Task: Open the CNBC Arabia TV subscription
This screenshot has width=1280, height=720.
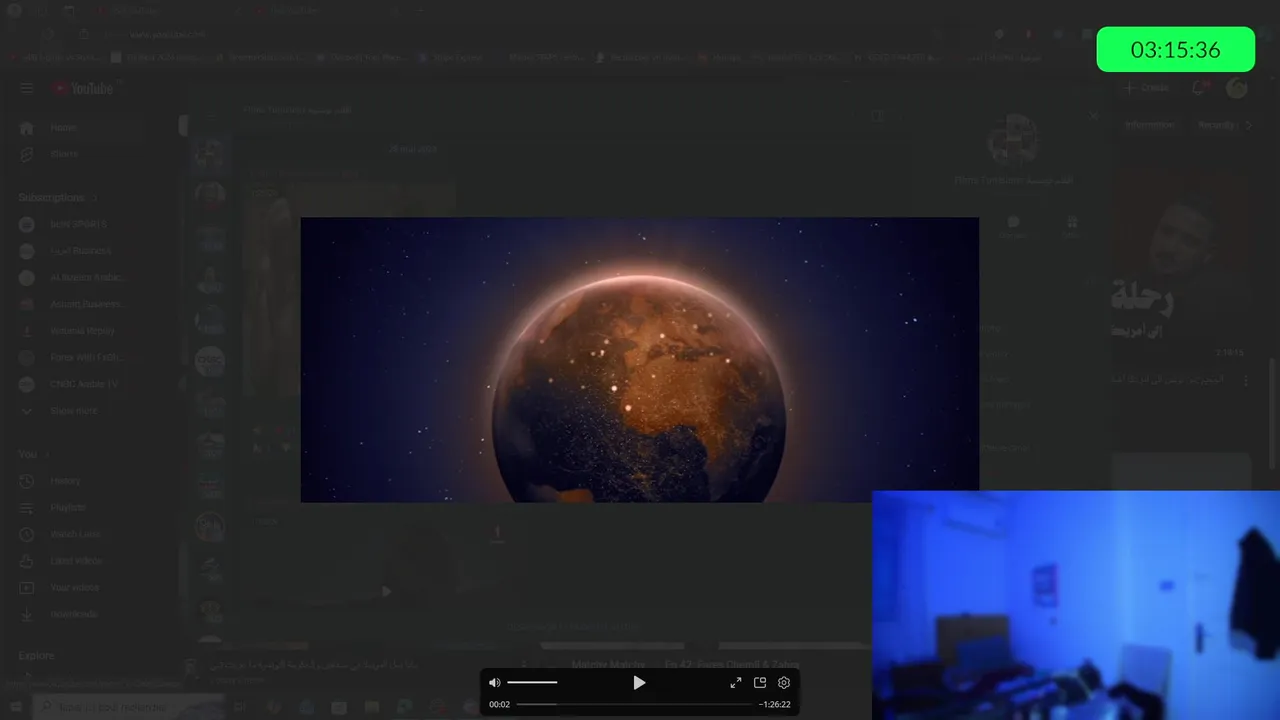Action: click(x=84, y=384)
